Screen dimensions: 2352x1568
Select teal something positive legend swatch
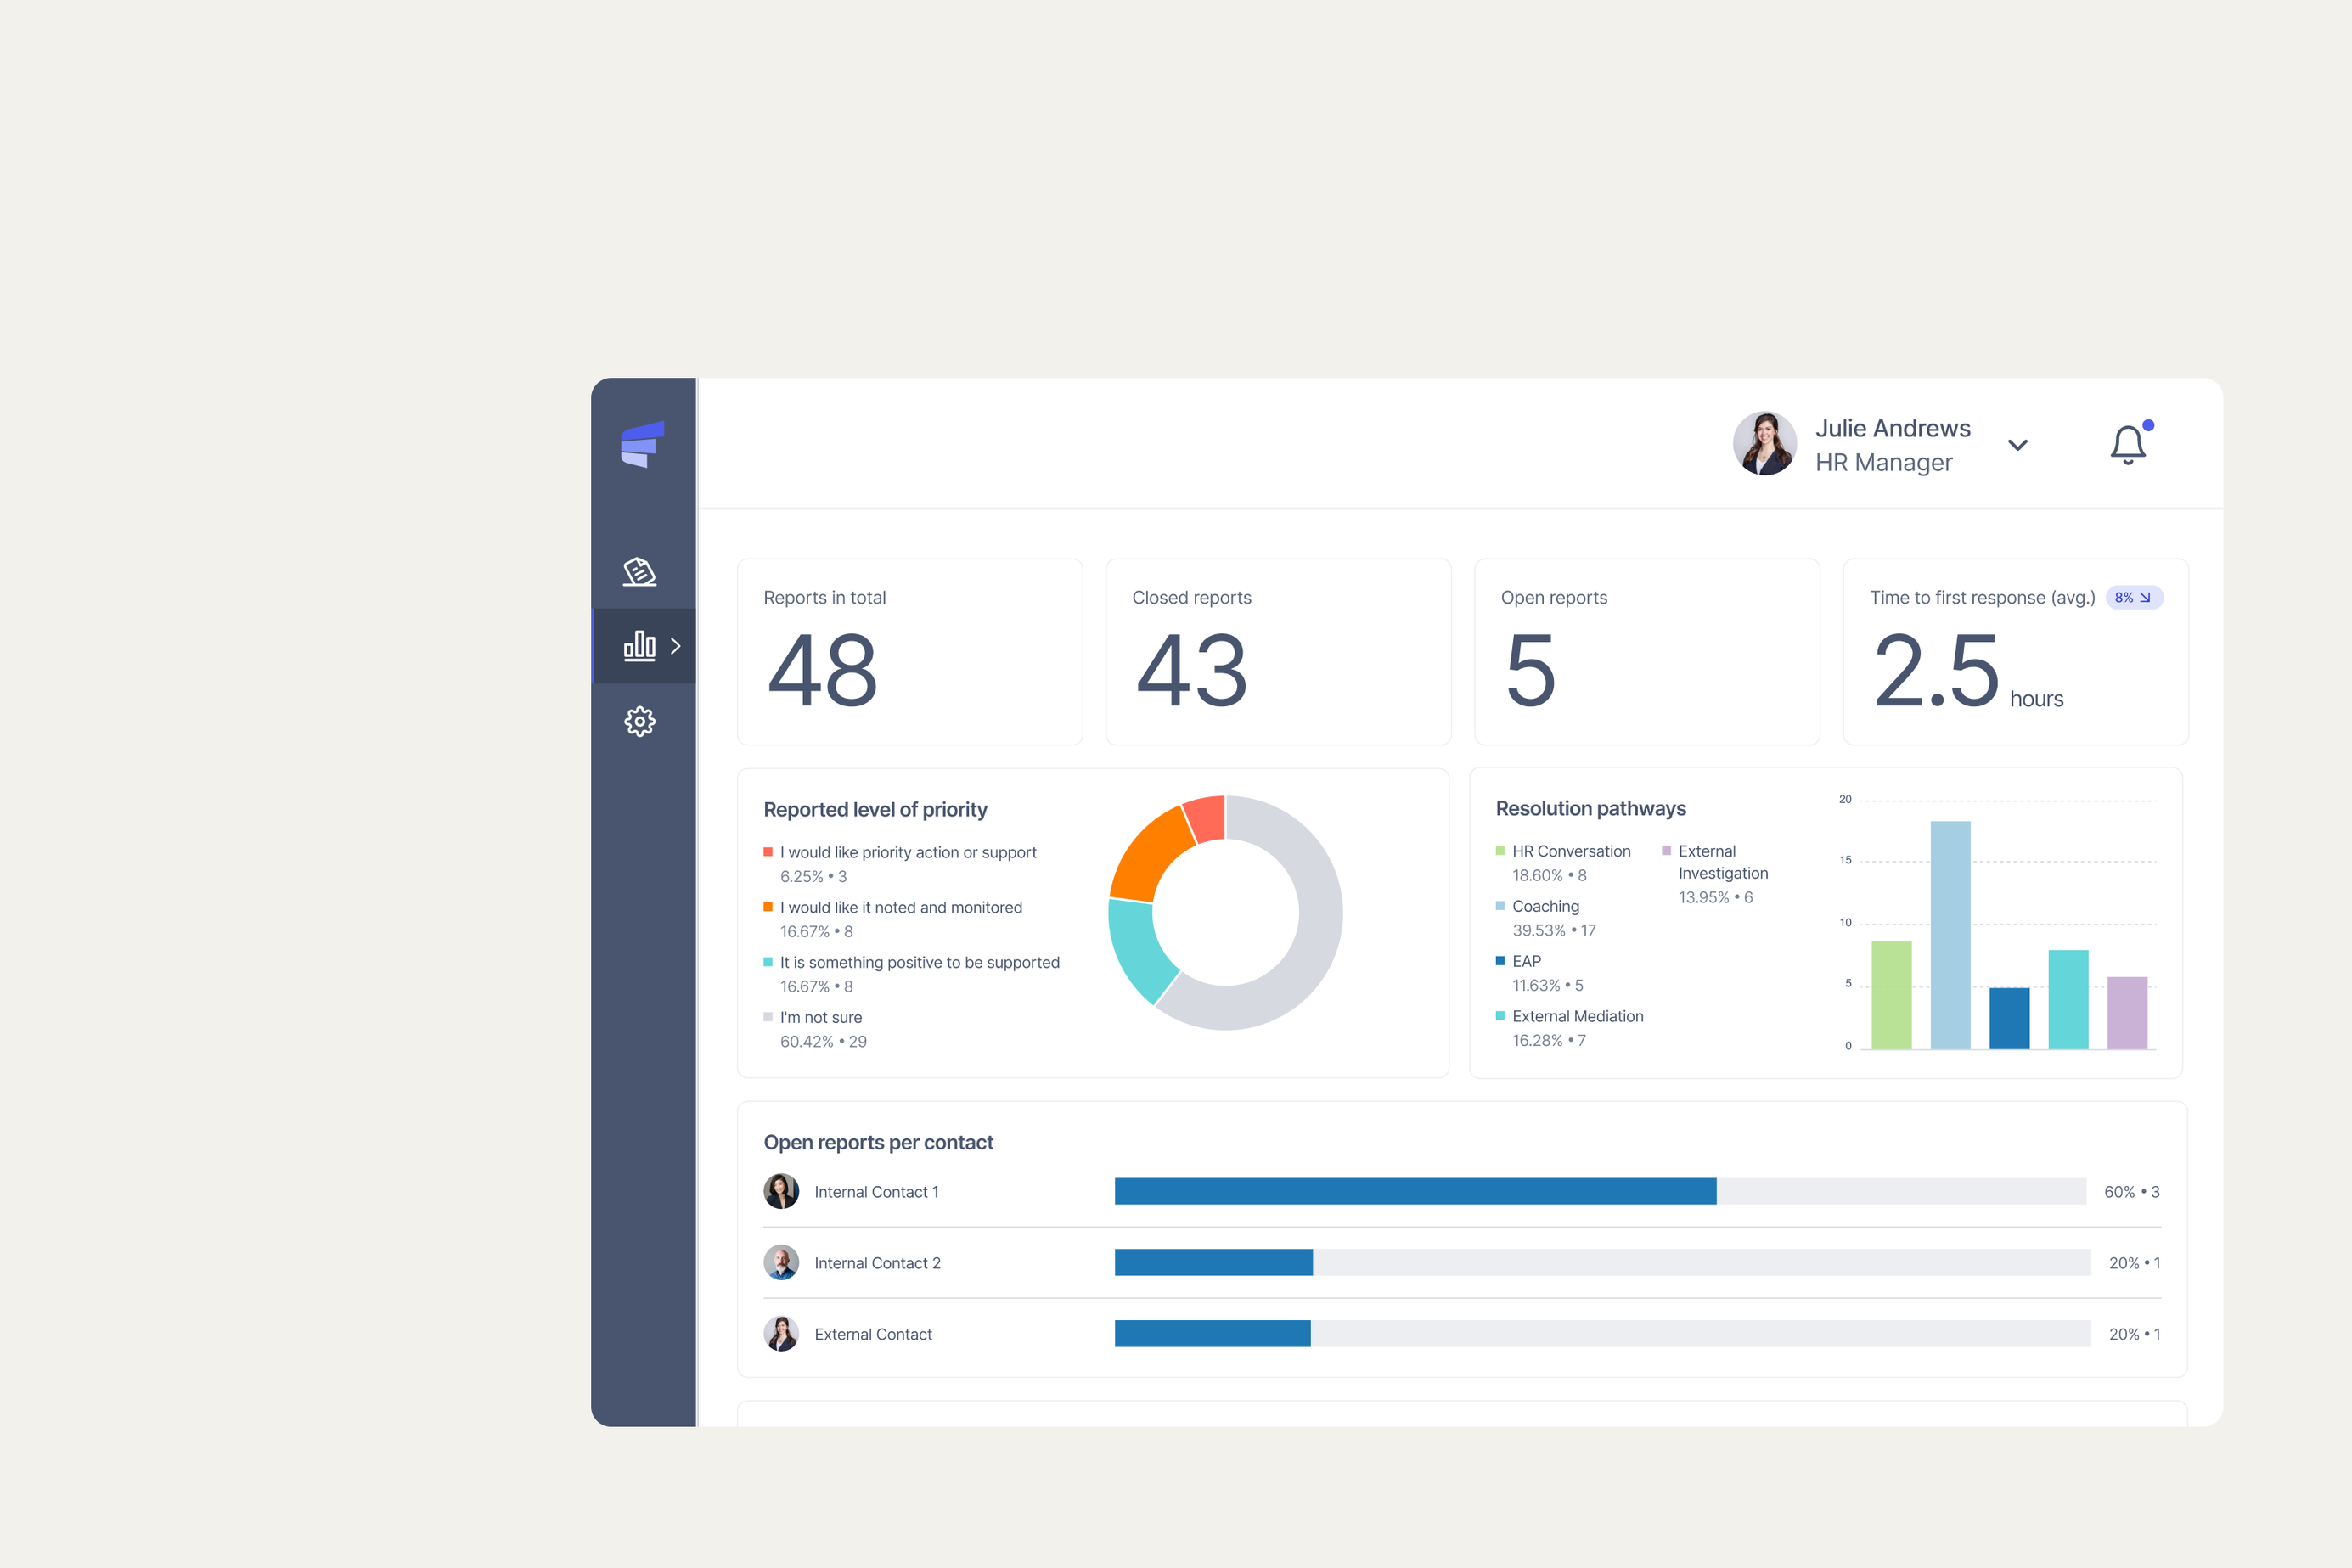(768, 962)
